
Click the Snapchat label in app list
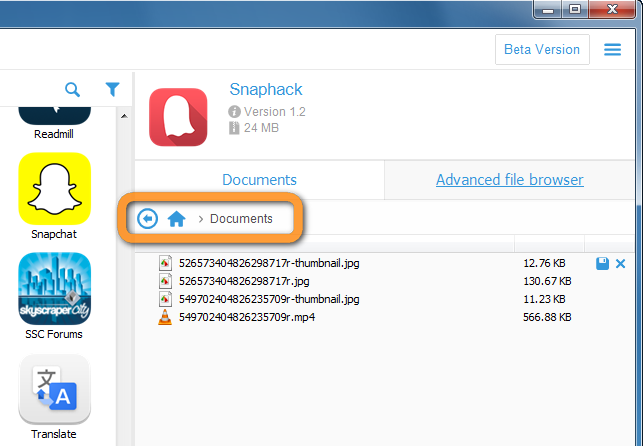pyautogui.click(x=54, y=234)
